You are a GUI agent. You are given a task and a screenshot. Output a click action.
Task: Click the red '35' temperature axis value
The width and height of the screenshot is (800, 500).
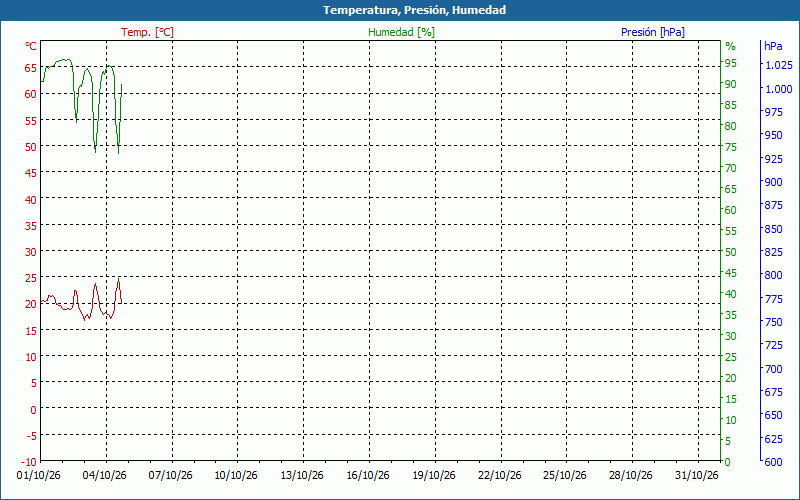coord(31,226)
